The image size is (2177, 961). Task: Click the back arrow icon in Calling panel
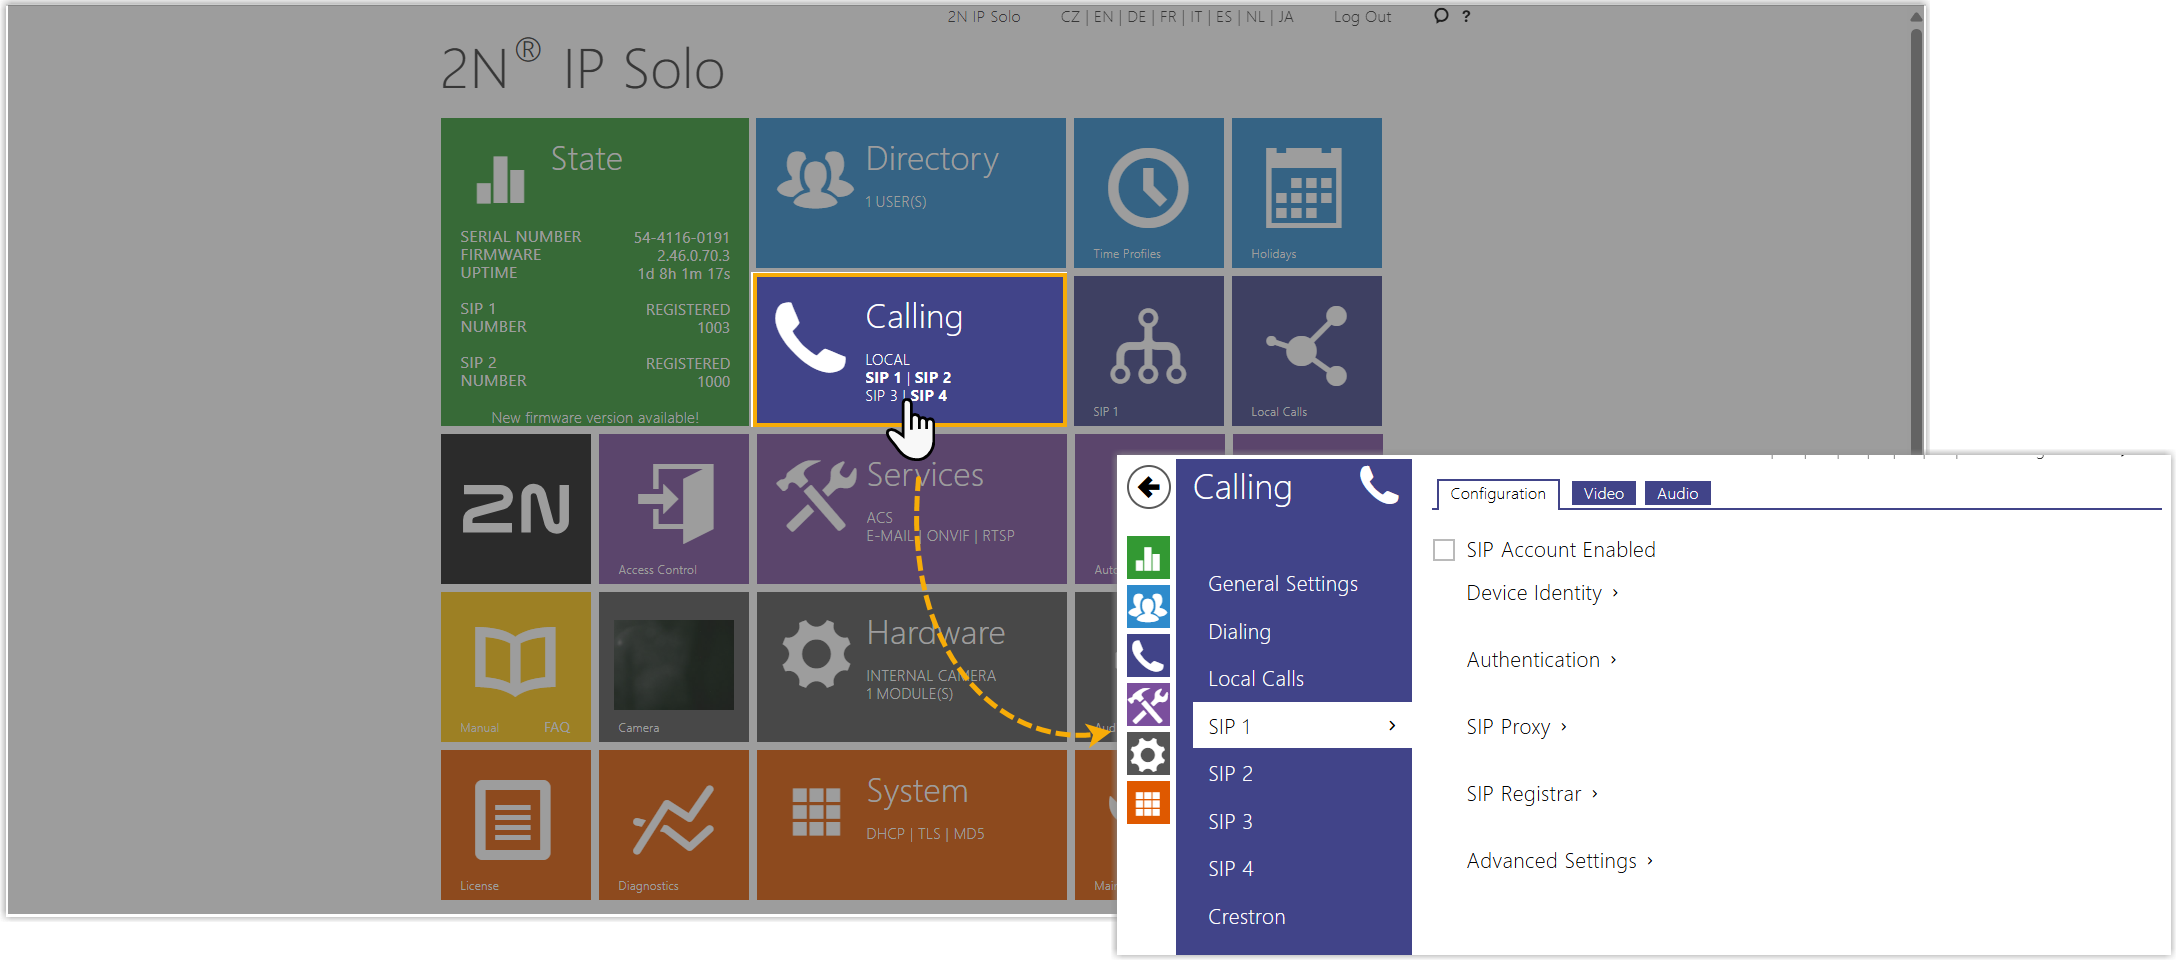click(1148, 488)
